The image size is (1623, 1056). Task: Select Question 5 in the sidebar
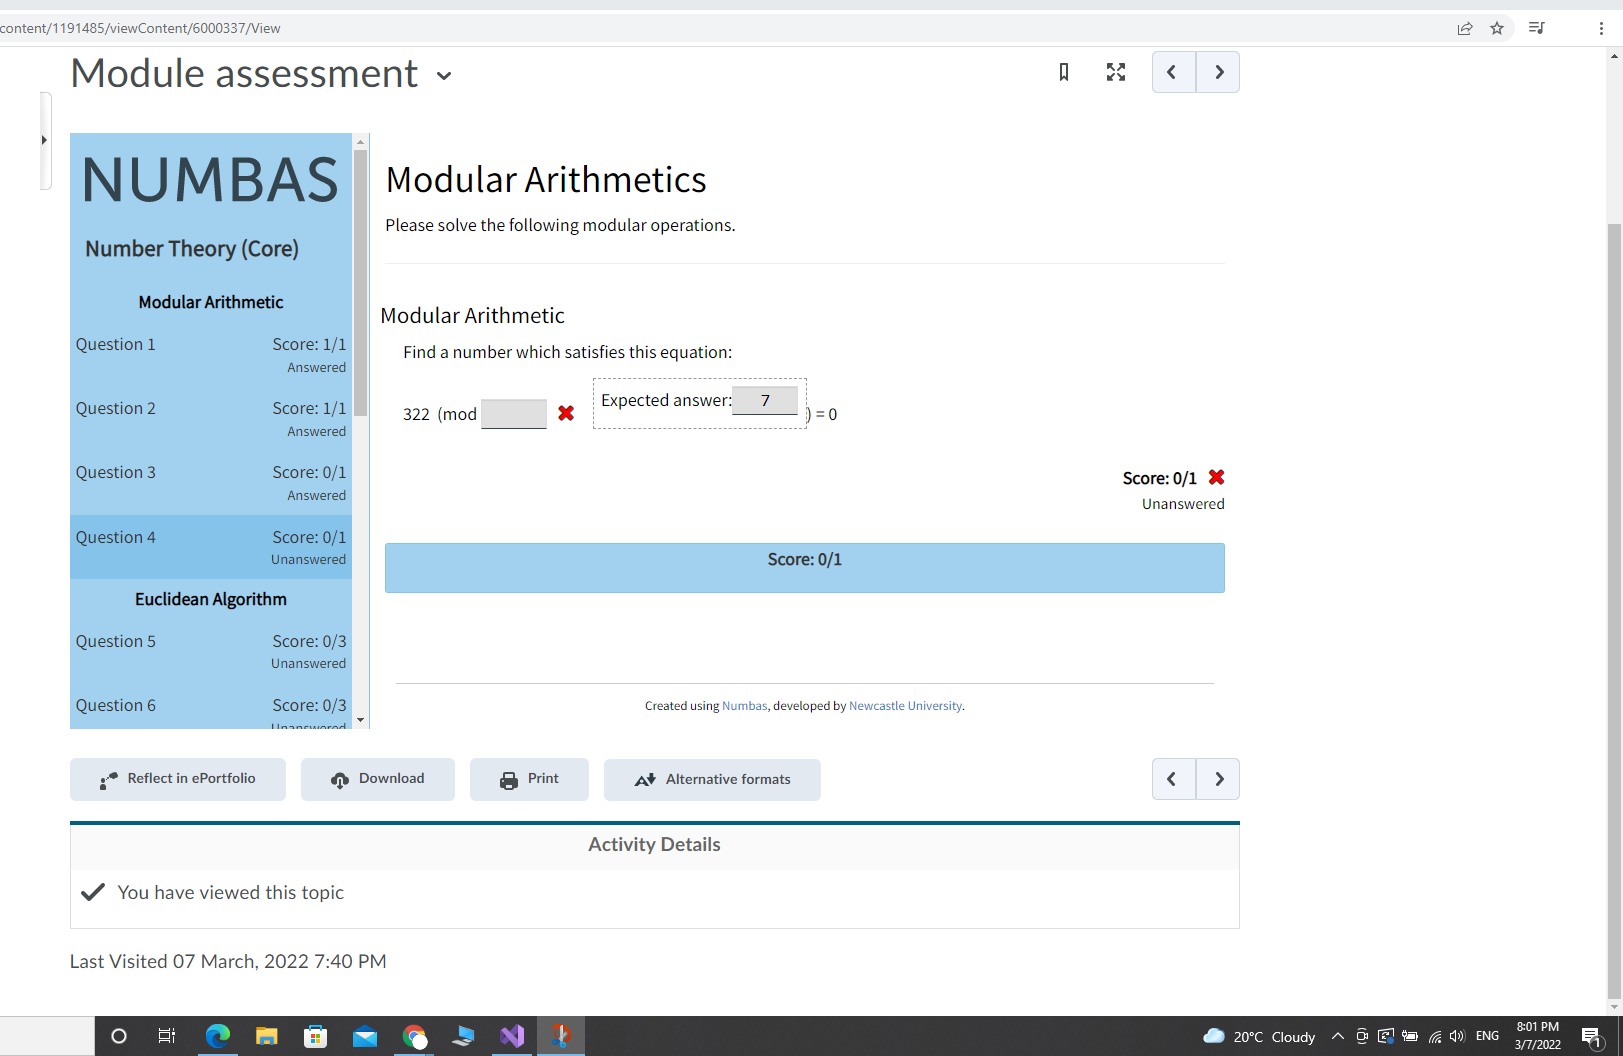[115, 641]
